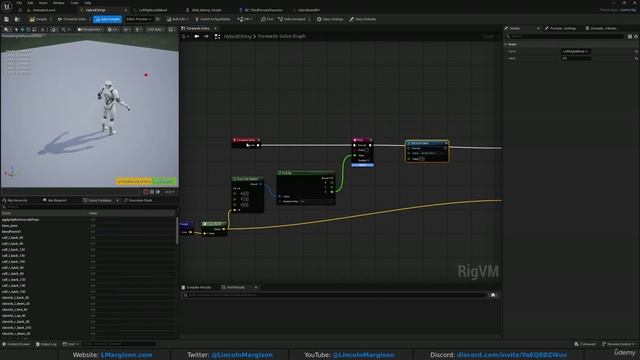Click the green button in viewport corner
This screenshot has height=360, width=640.
click(x=164, y=181)
